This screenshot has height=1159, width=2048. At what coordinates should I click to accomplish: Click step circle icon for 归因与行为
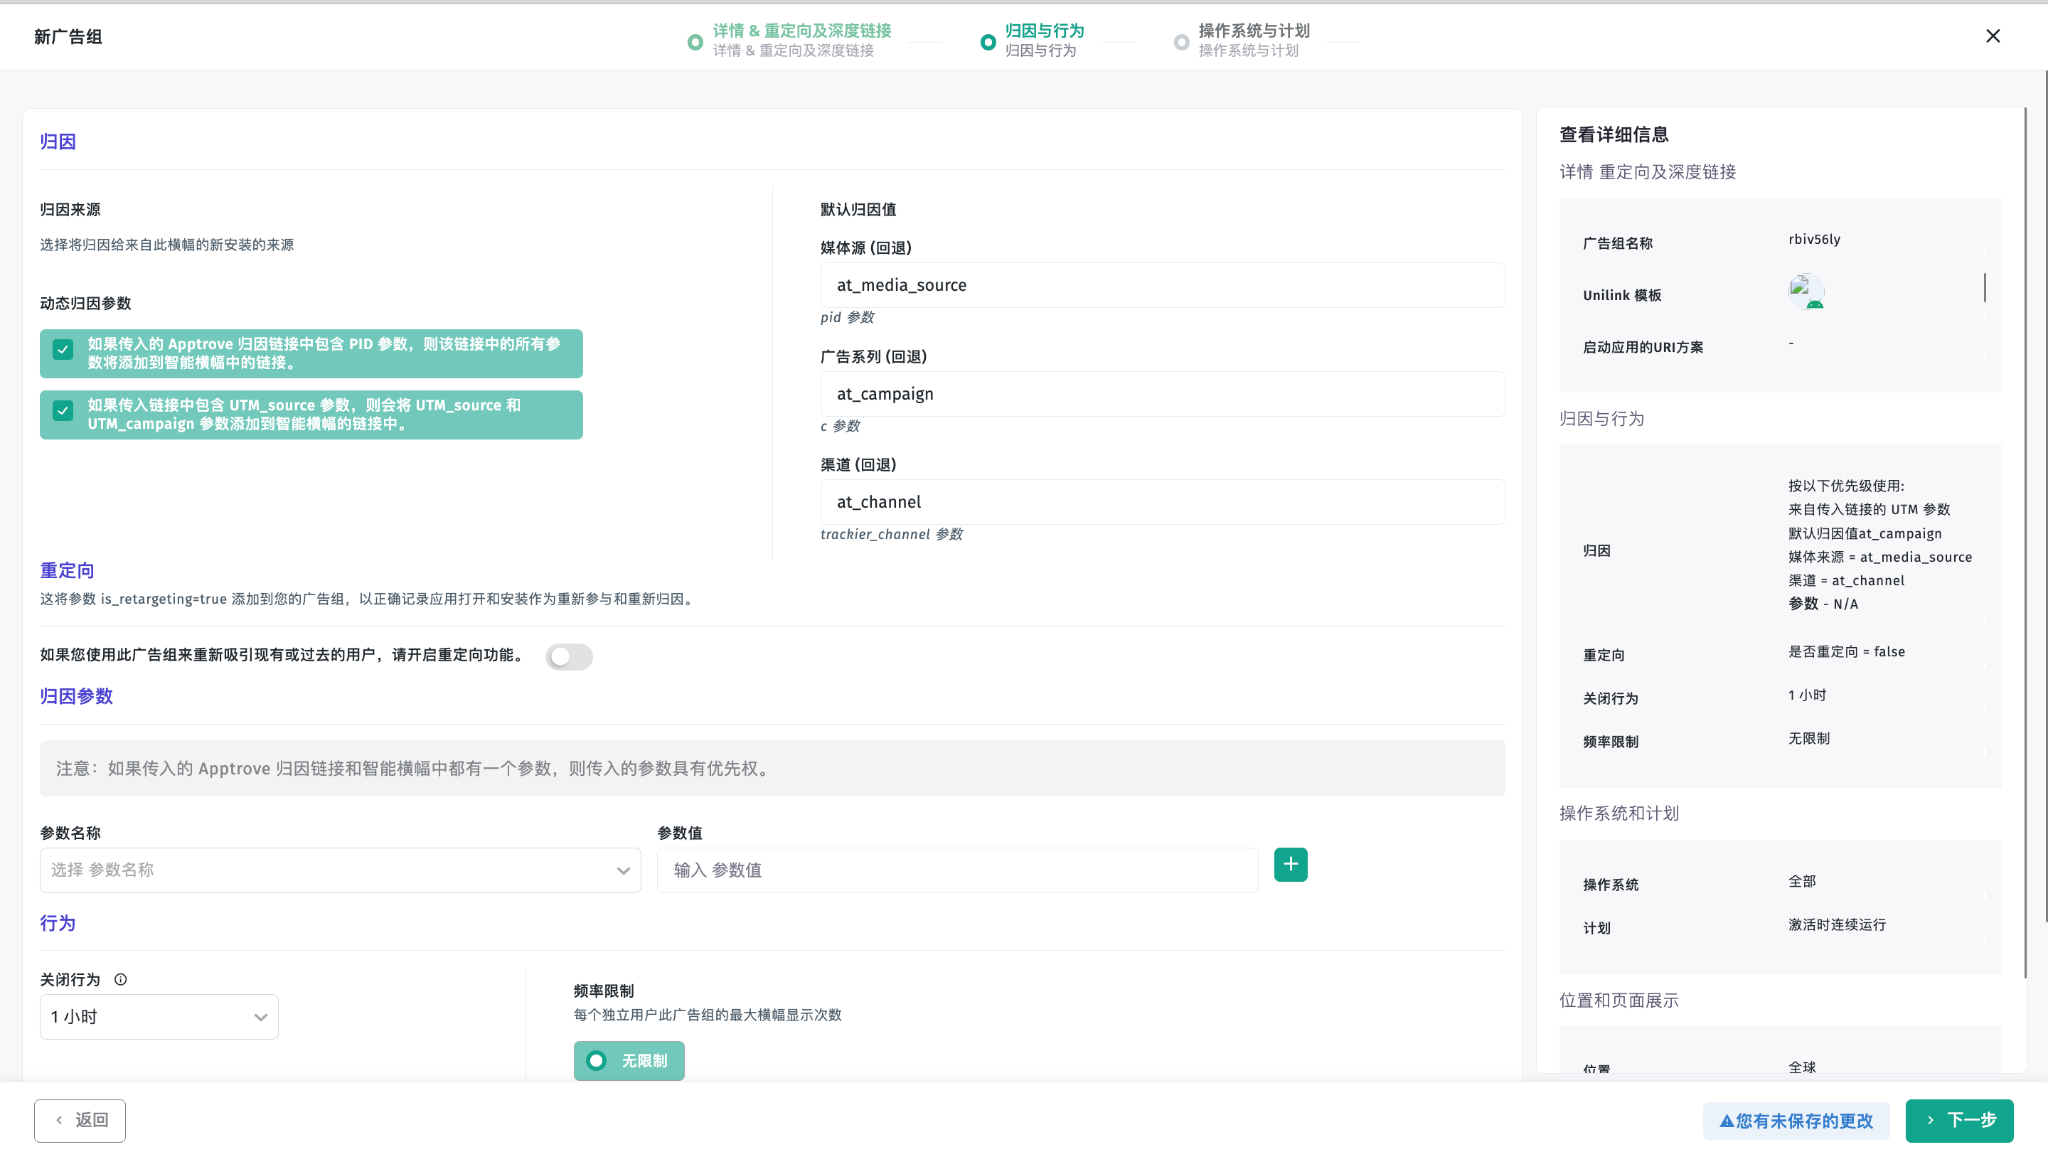click(x=987, y=42)
